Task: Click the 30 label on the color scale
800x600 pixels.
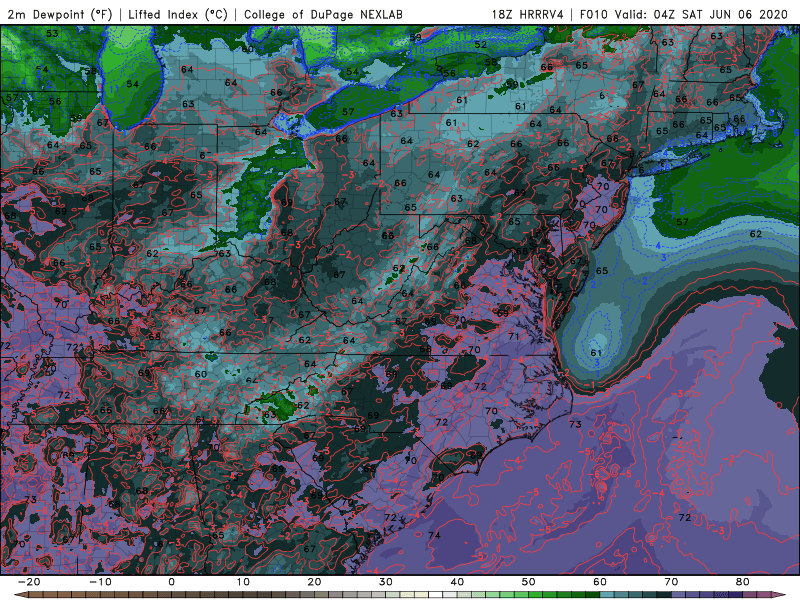Action: click(x=386, y=582)
